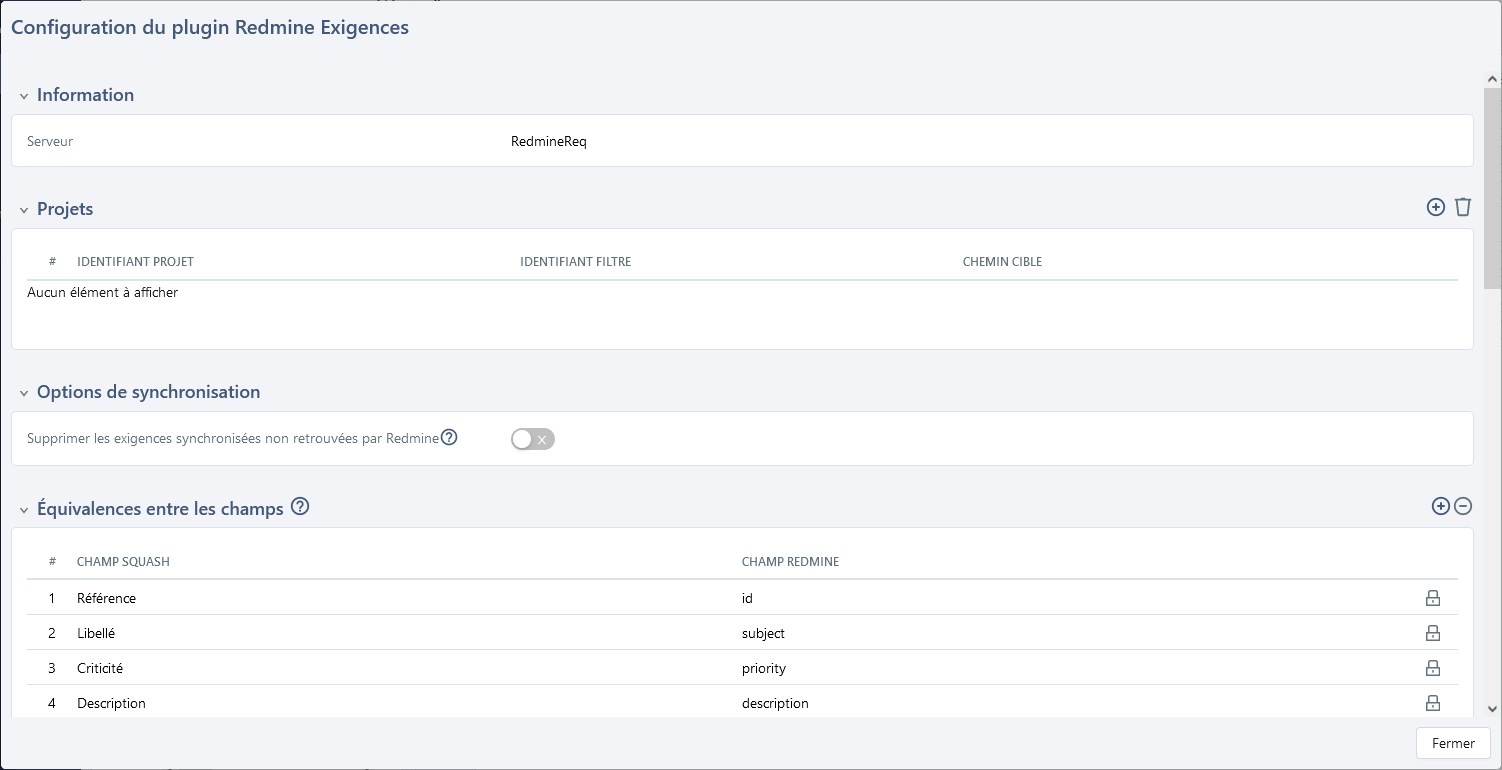Viewport: 1502px width, 770px height.
Task: Add a new project with the plus icon
Action: click(x=1436, y=207)
